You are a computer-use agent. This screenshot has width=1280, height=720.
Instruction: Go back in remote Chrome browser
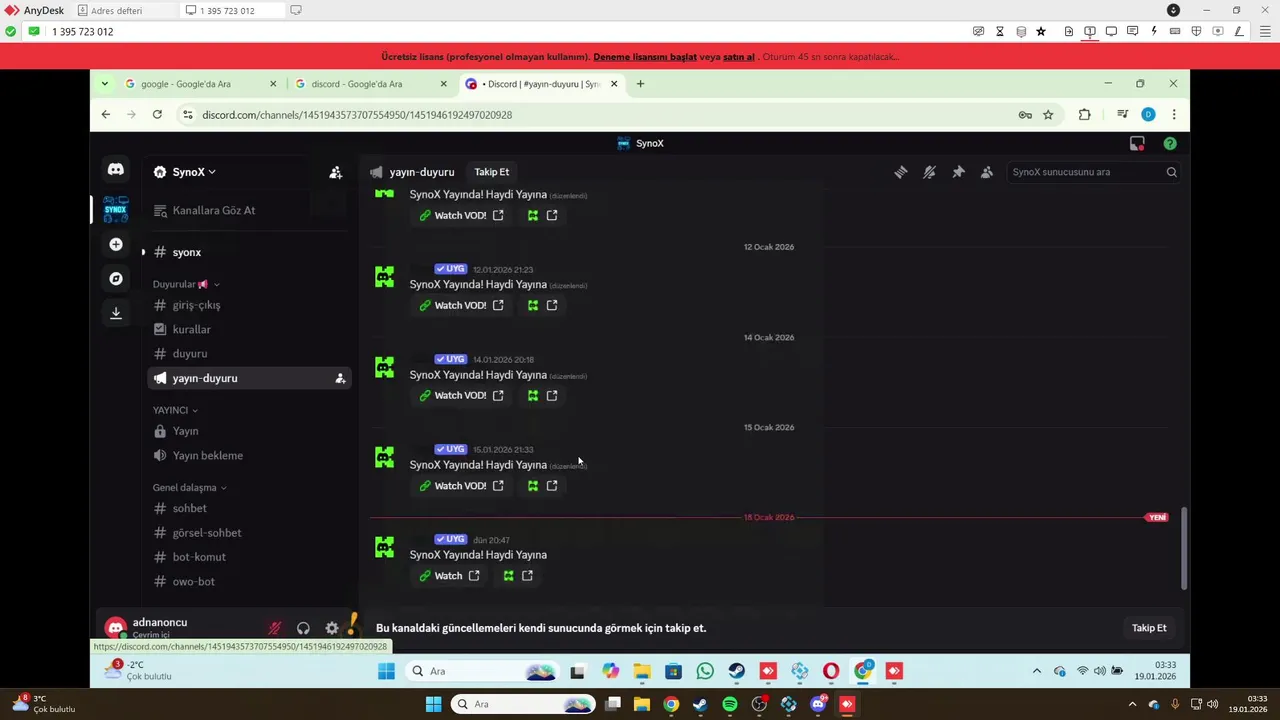tap(106, 115)
